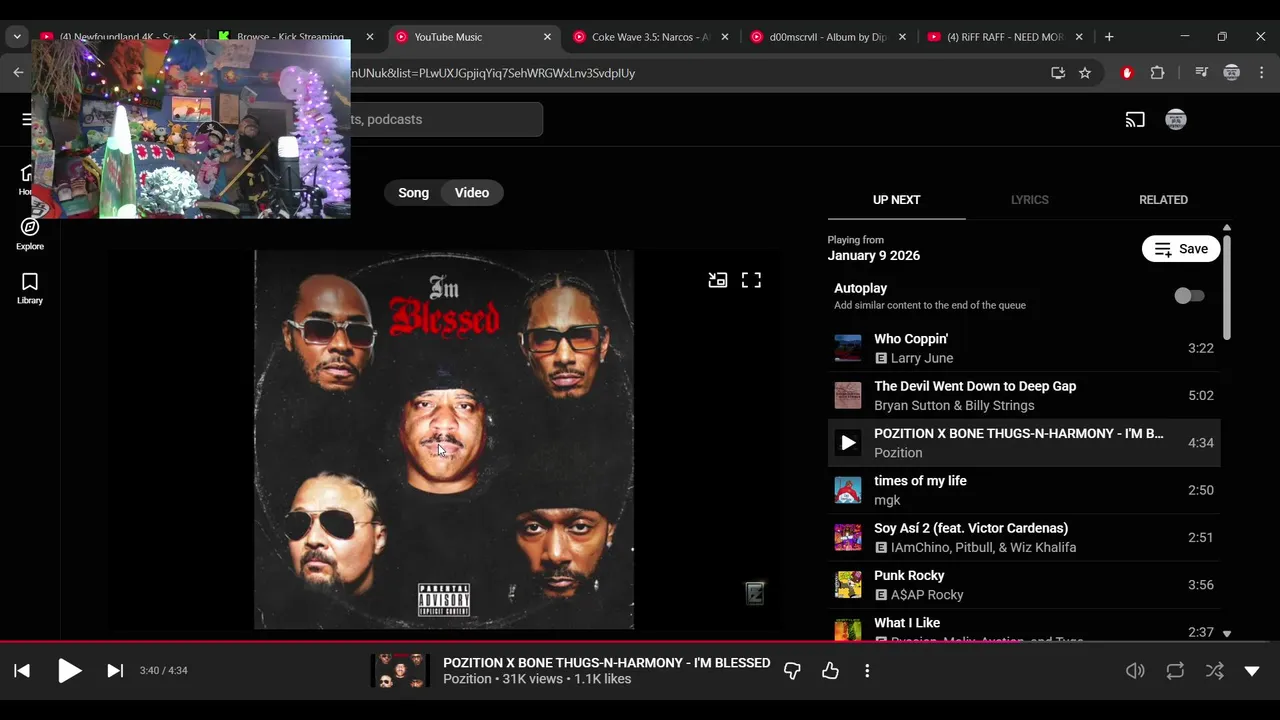Open miniplayer from video
This screenshot has width=1280, height=720.
point(717,280)
